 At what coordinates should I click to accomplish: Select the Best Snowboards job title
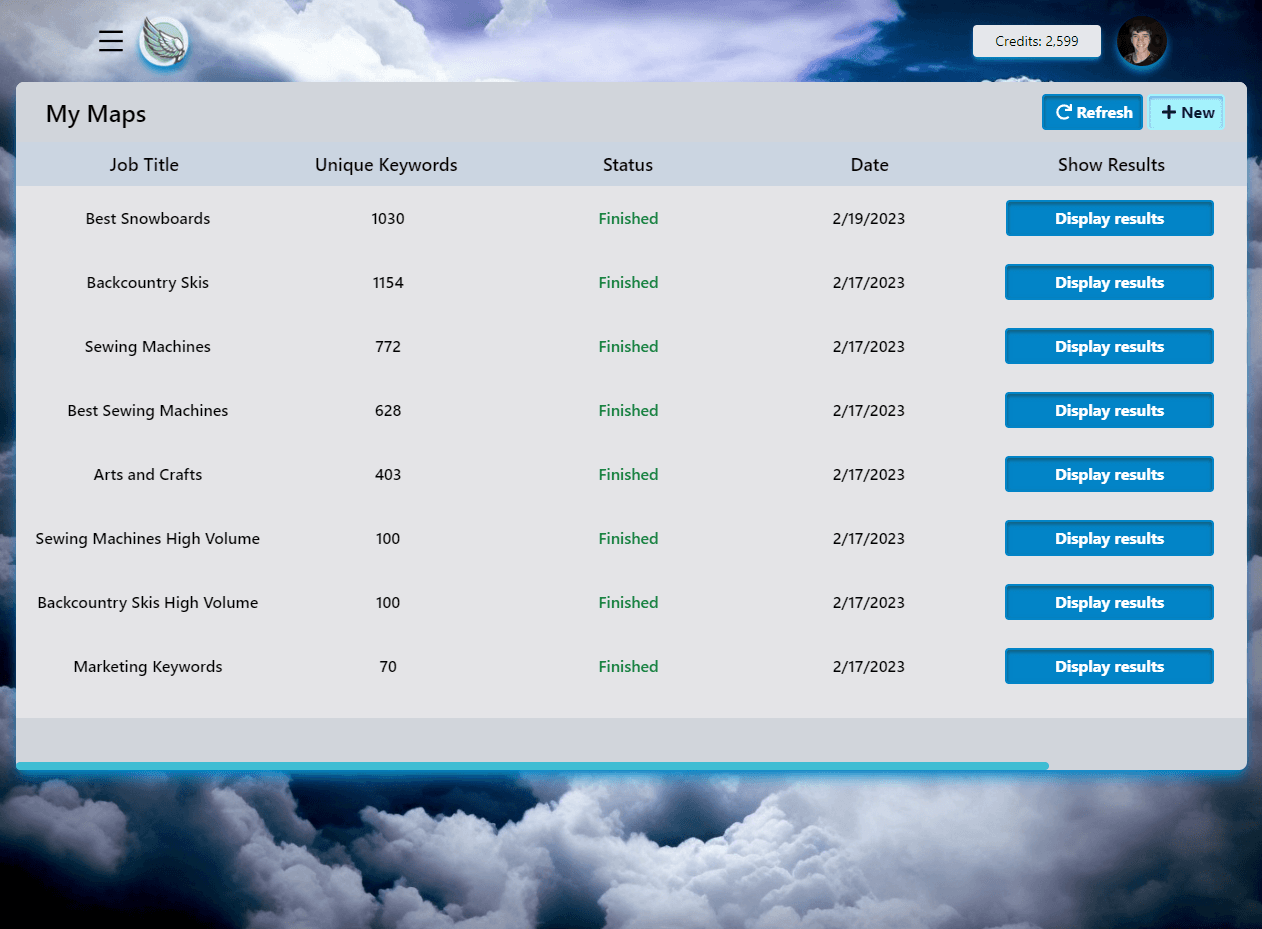click(x=148, y=218)
